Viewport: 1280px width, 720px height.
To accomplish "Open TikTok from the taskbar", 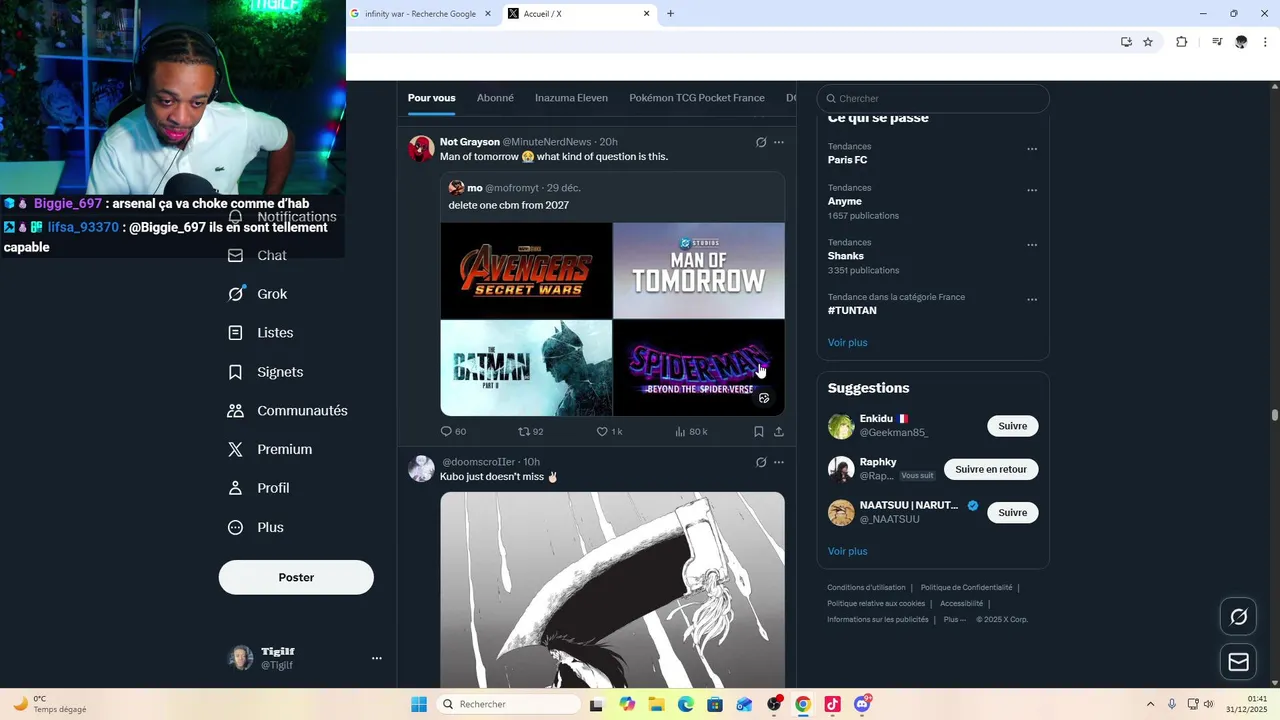I will click(832, 704).
